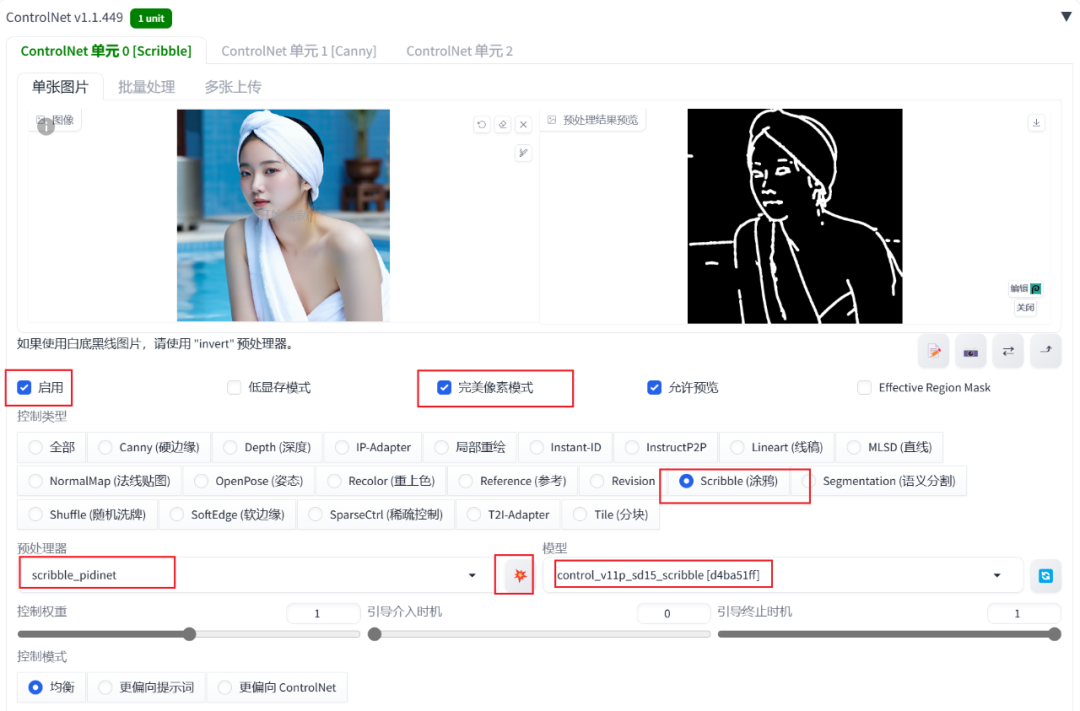This screenshot has height=711, width=1080.
Task: Select the Segmentation (语义分割) control type
Action: coord(880,481)
